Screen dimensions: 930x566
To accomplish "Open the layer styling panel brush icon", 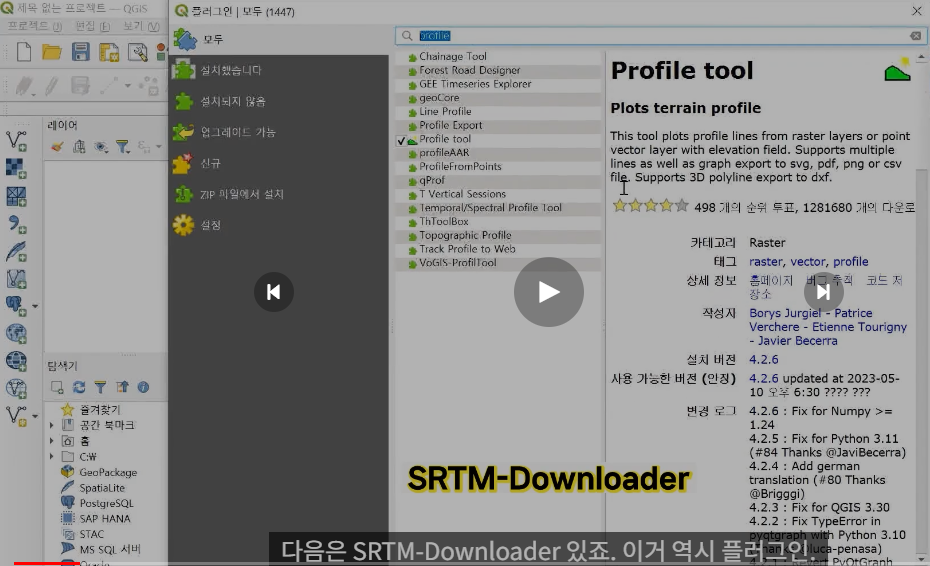I will (57, 147).
